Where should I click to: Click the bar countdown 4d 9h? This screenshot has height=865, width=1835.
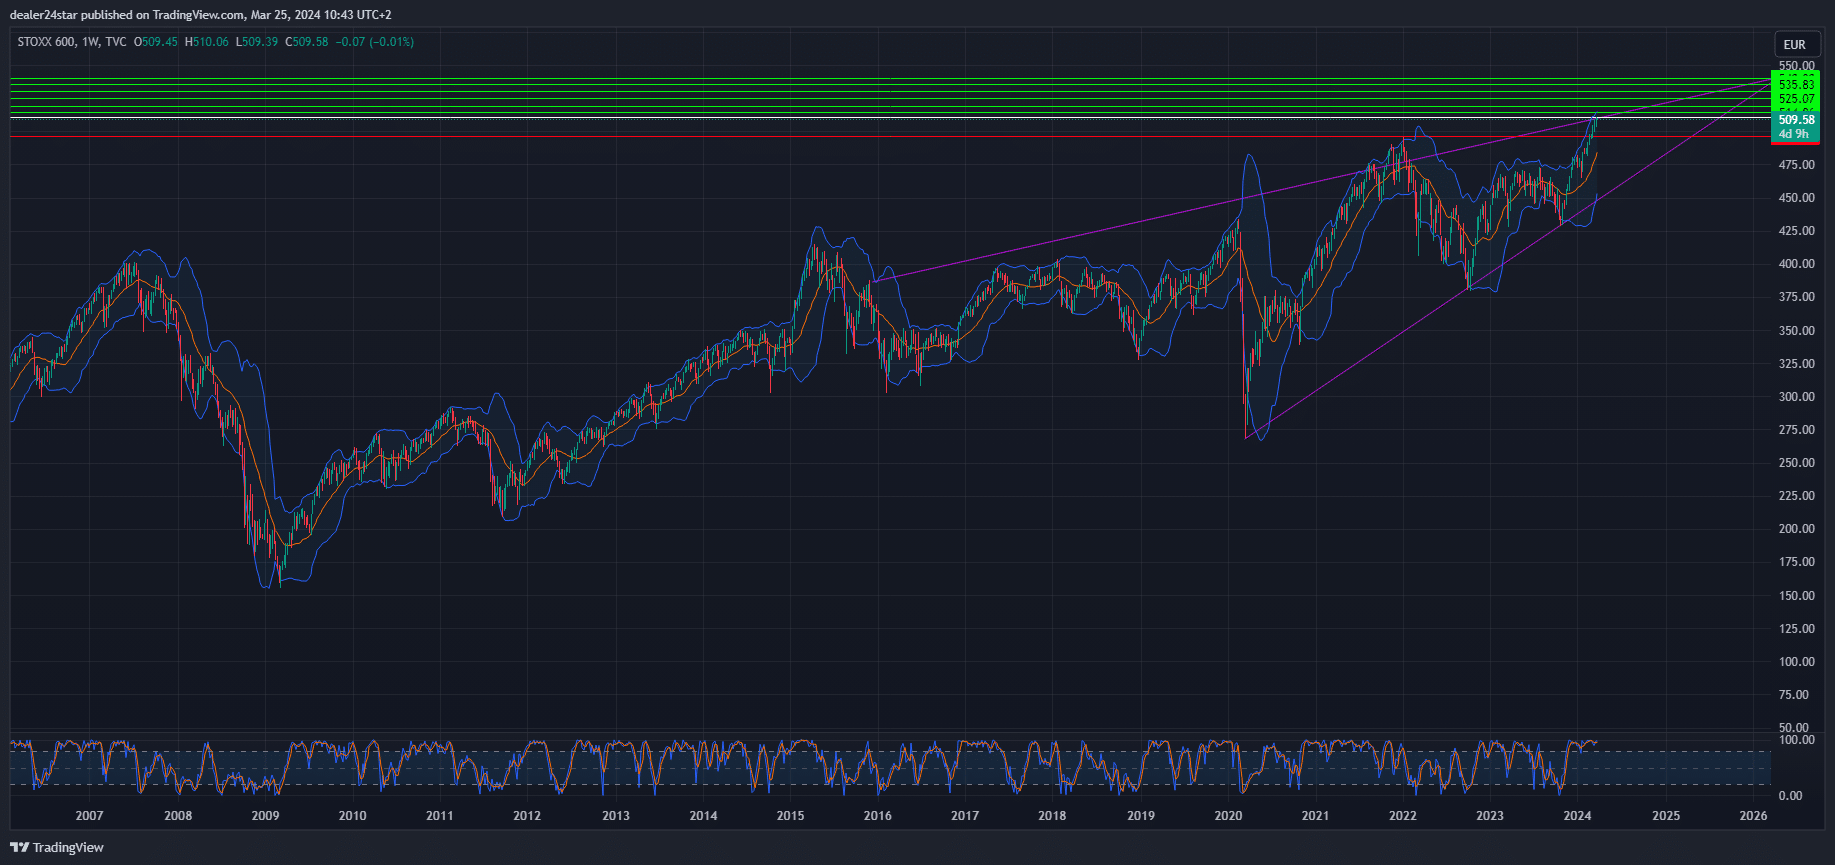click(1794, 134)
